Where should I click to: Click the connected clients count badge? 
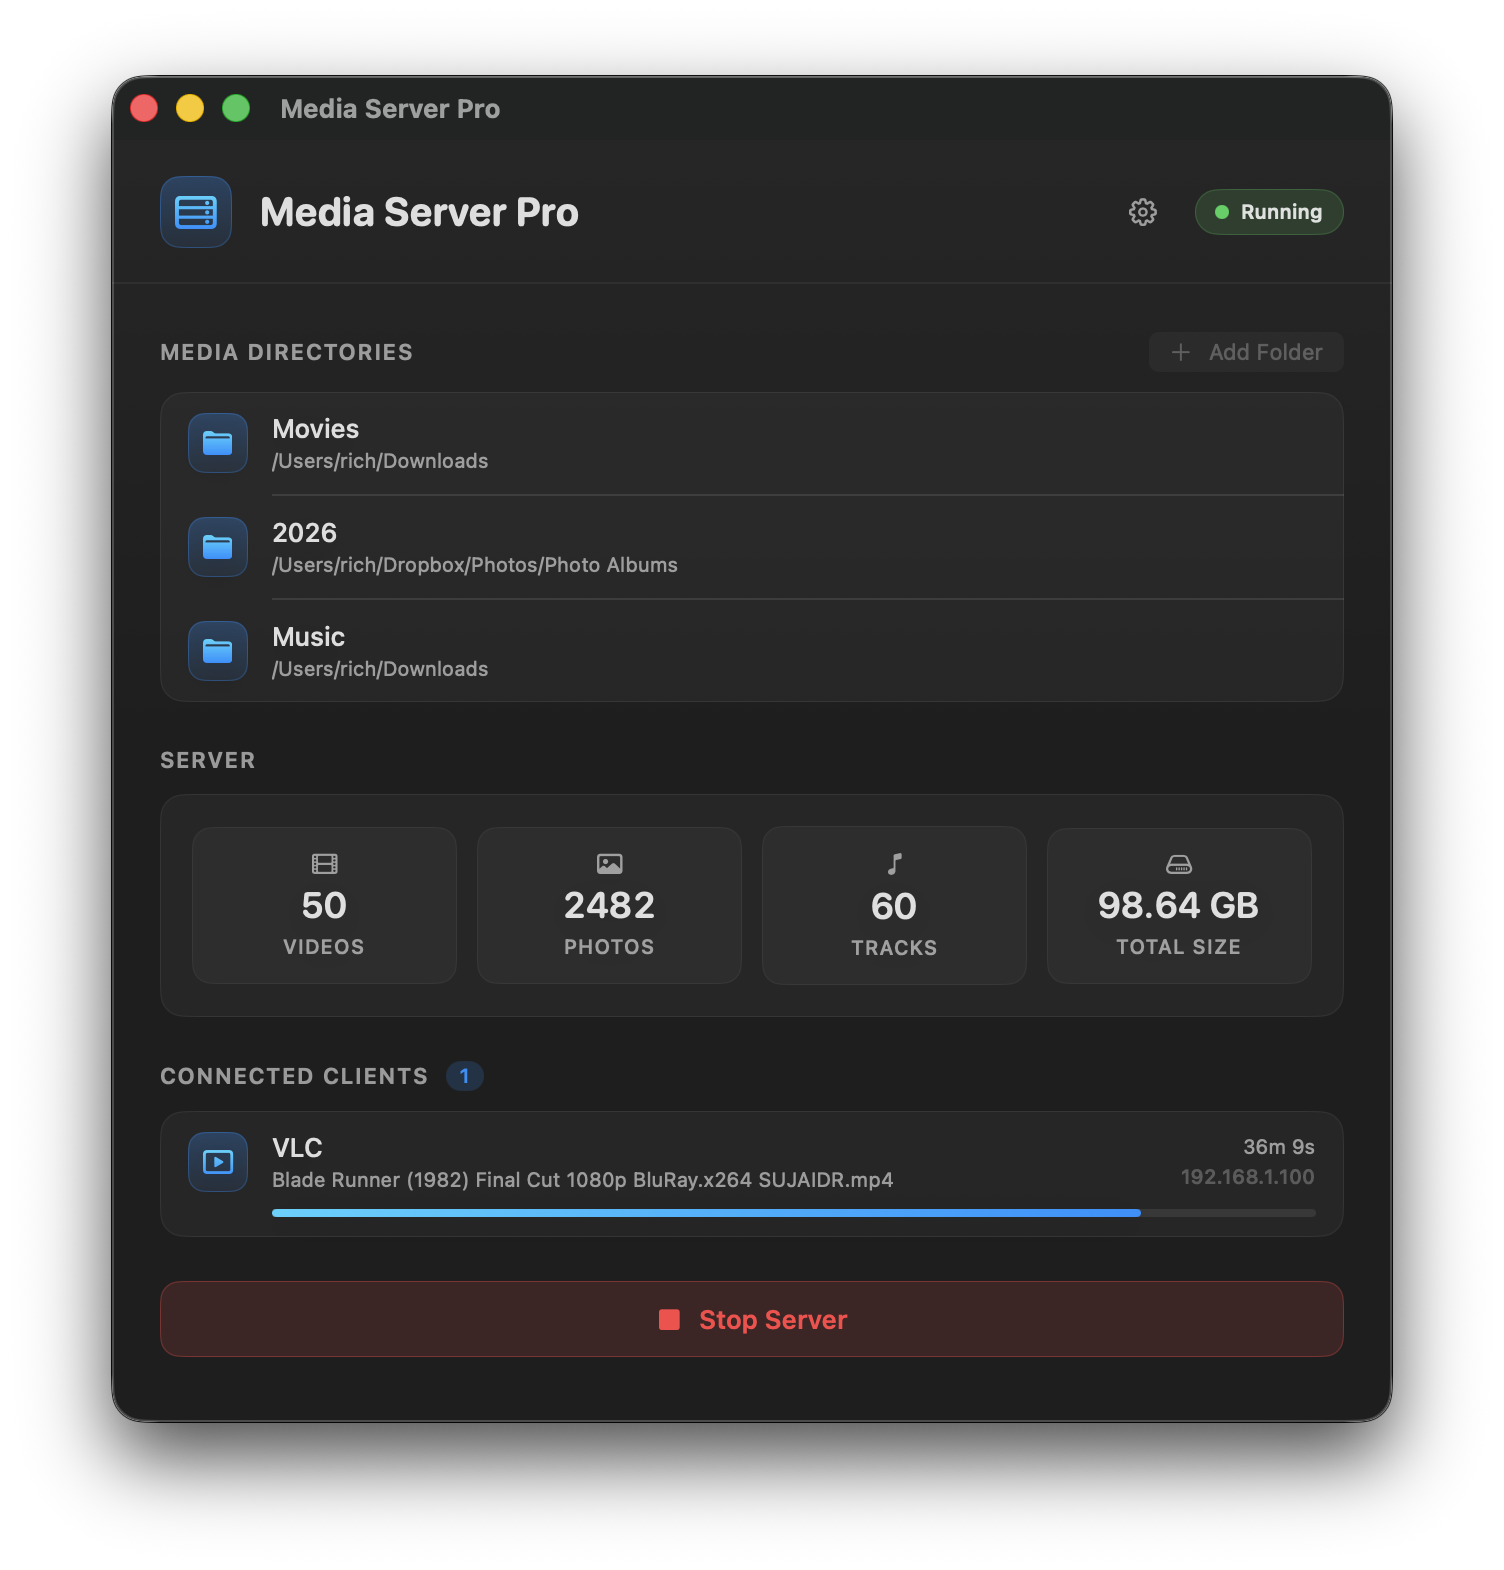465,1076
